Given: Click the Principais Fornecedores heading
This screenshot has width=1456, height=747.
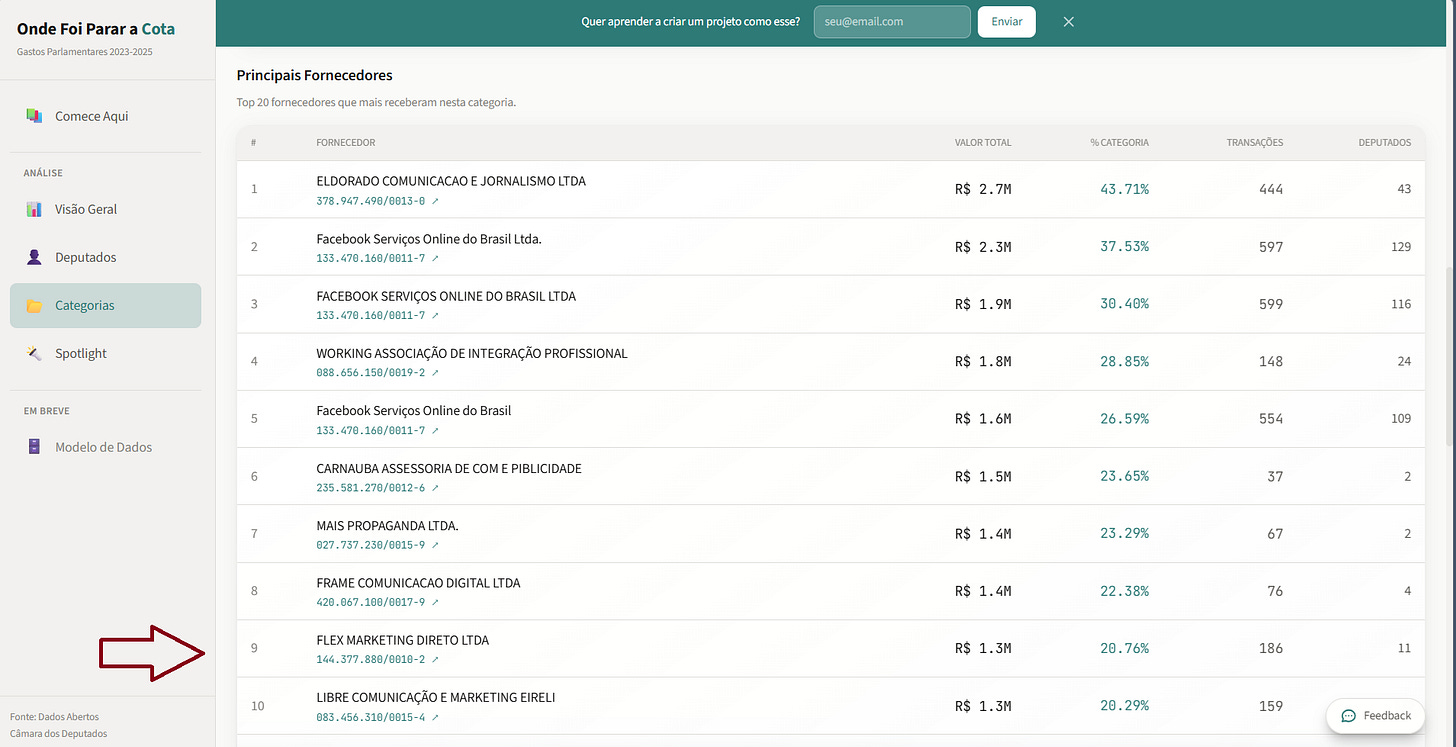Looking at the screenshot, I should coord(314,75).
